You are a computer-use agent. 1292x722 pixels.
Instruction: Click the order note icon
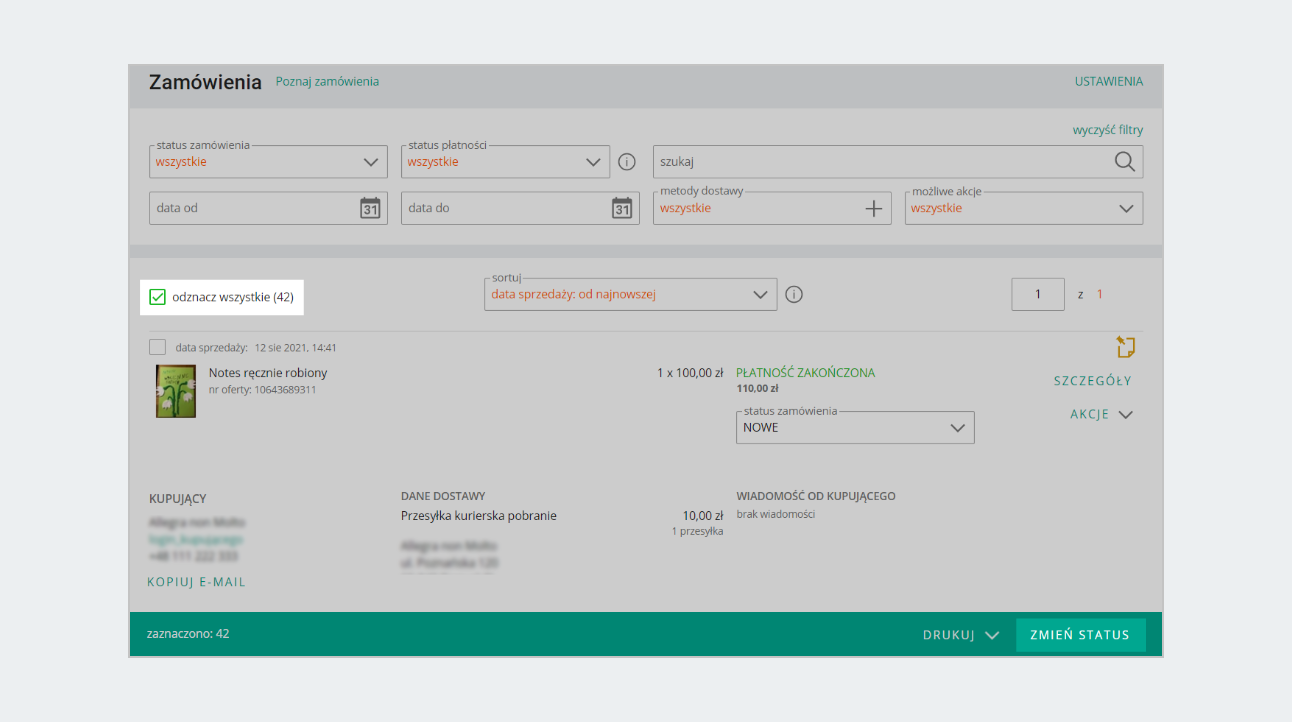1126,347
